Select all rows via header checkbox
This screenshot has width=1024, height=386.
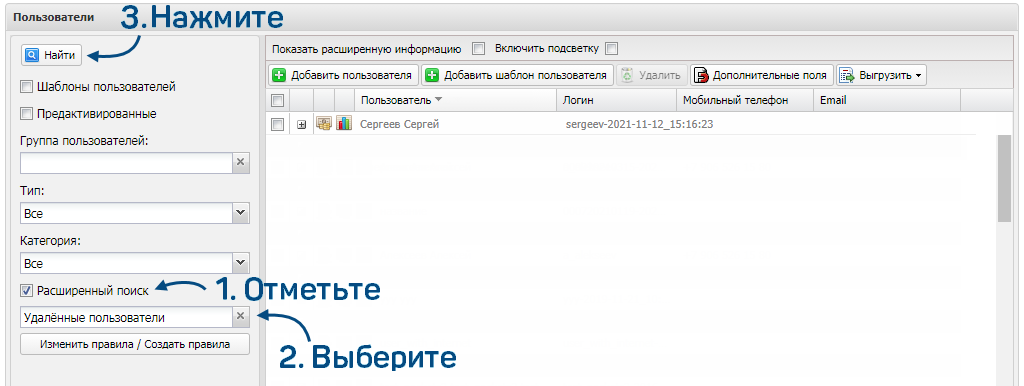click(278, 100)
